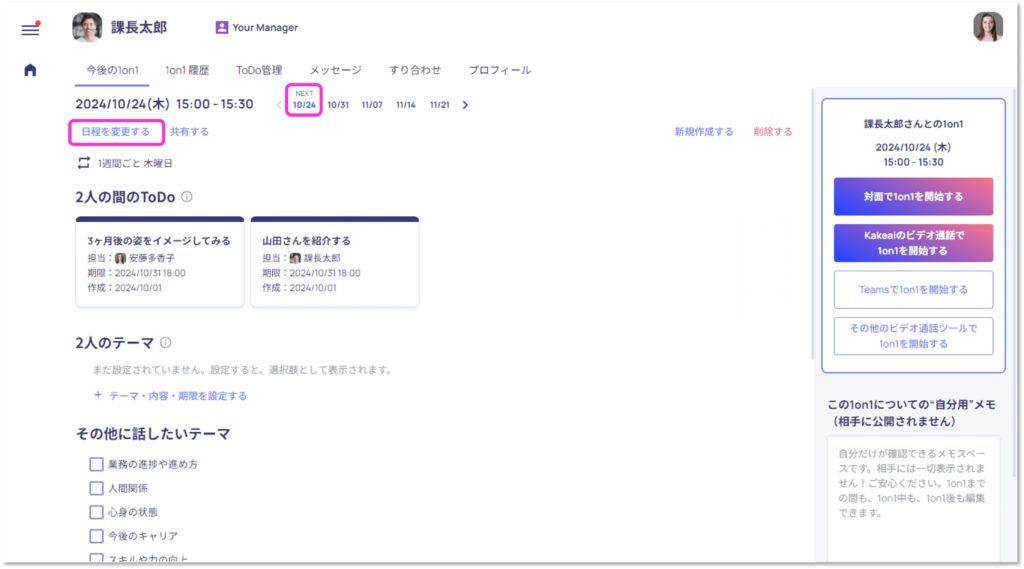Go to previous dates with left chevron
Screen dimensions: 1024x569
(x=279, y=105)
